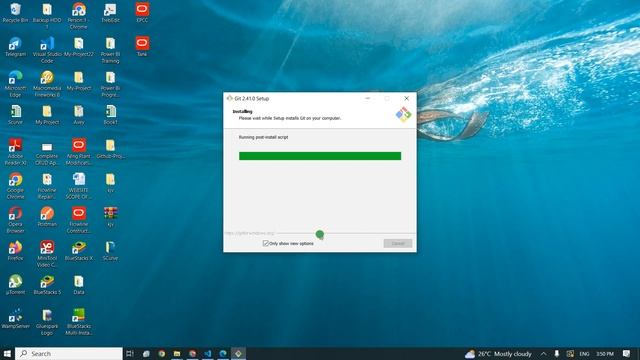The width and height of the screenshot is (640, 360).
Task: Open the Book1 Excel file on desktop
Action: coord(110,115)
